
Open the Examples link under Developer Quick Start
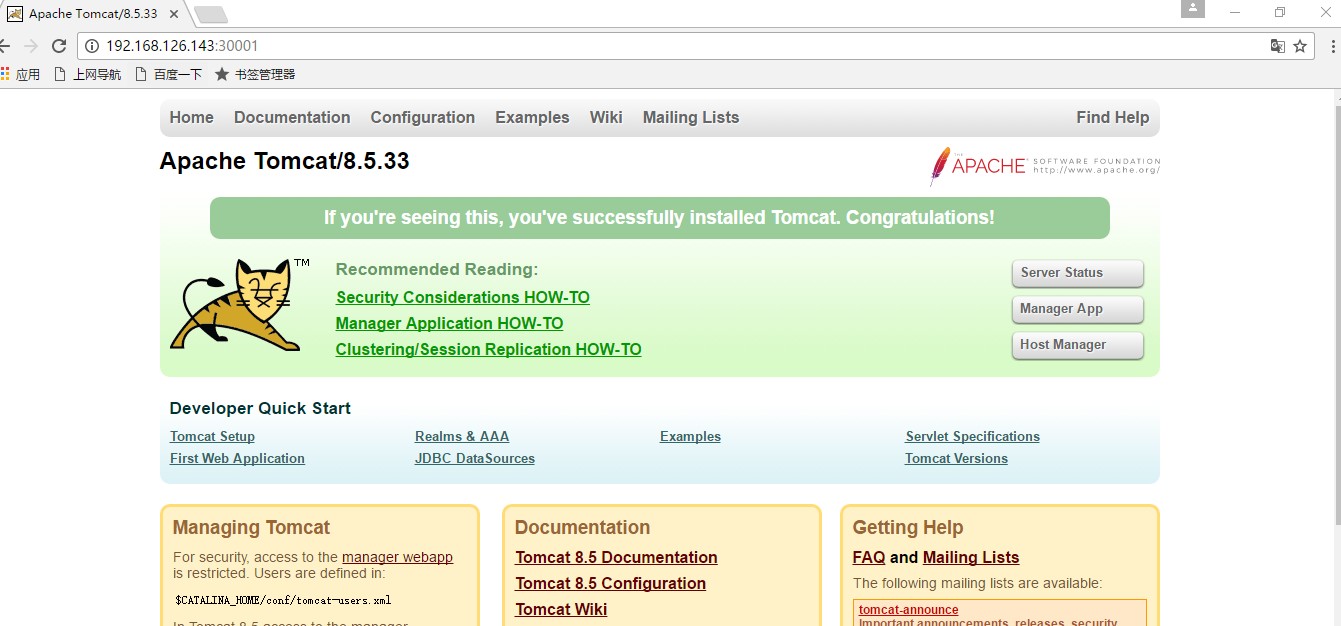click(690, 436)
